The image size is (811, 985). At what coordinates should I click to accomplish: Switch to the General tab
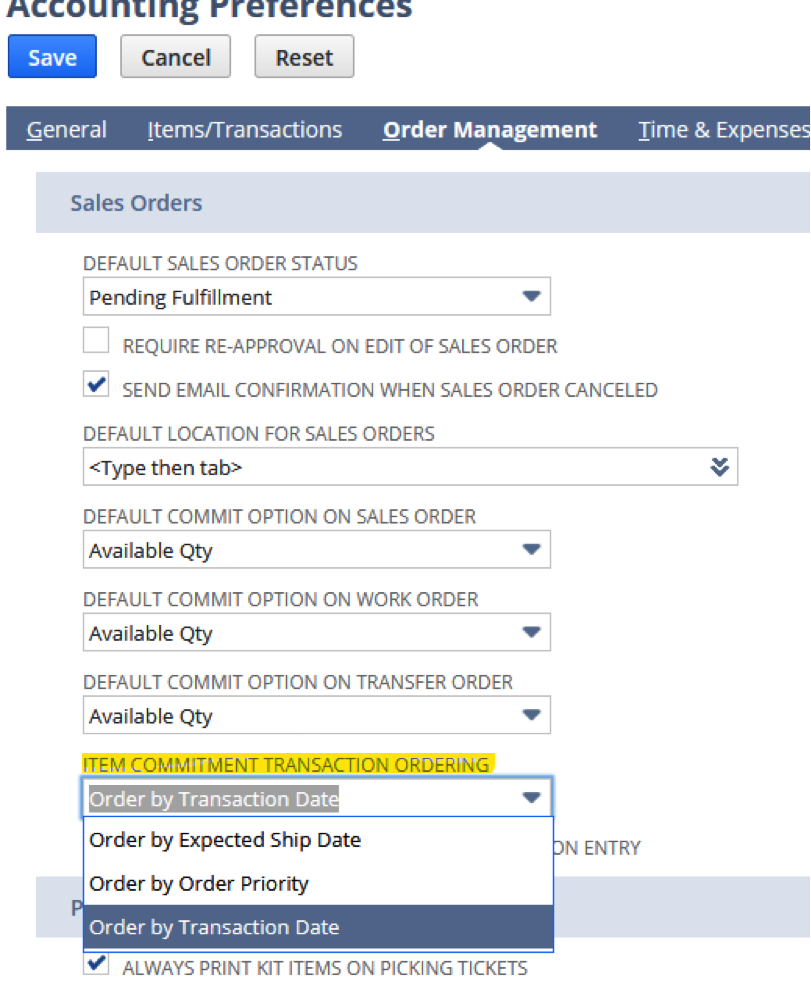[x=66, y=129]
